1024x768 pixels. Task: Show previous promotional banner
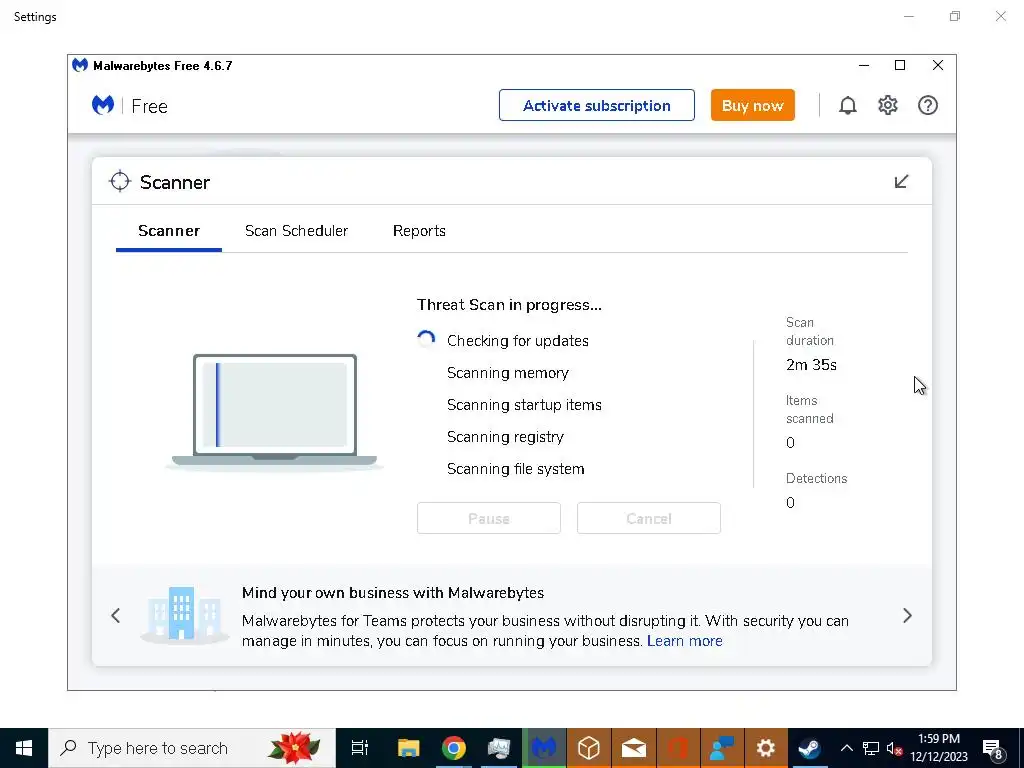[116, 615]
